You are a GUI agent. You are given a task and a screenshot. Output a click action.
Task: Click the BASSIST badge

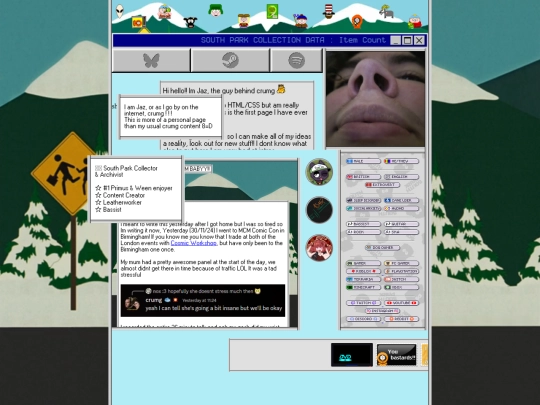click(x=363, y=224)
